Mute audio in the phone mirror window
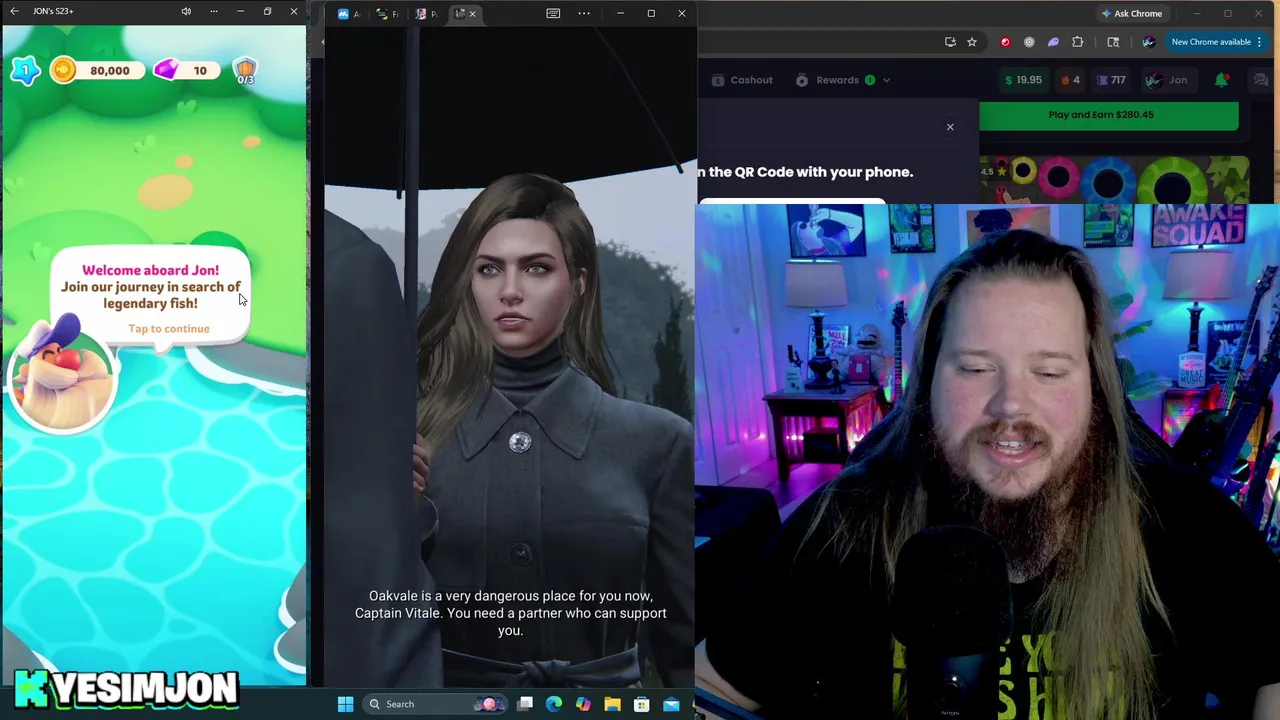Image resolution: width=1280 pixels, height=720 pixels. tap(186, 11)
